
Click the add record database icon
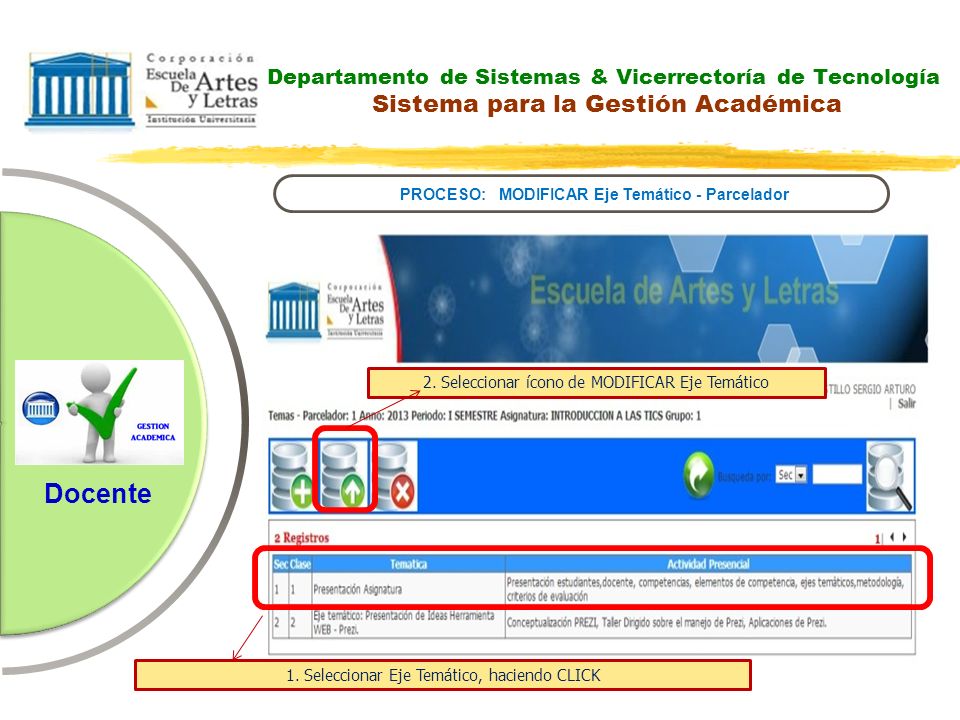click(x=292, y=475)
